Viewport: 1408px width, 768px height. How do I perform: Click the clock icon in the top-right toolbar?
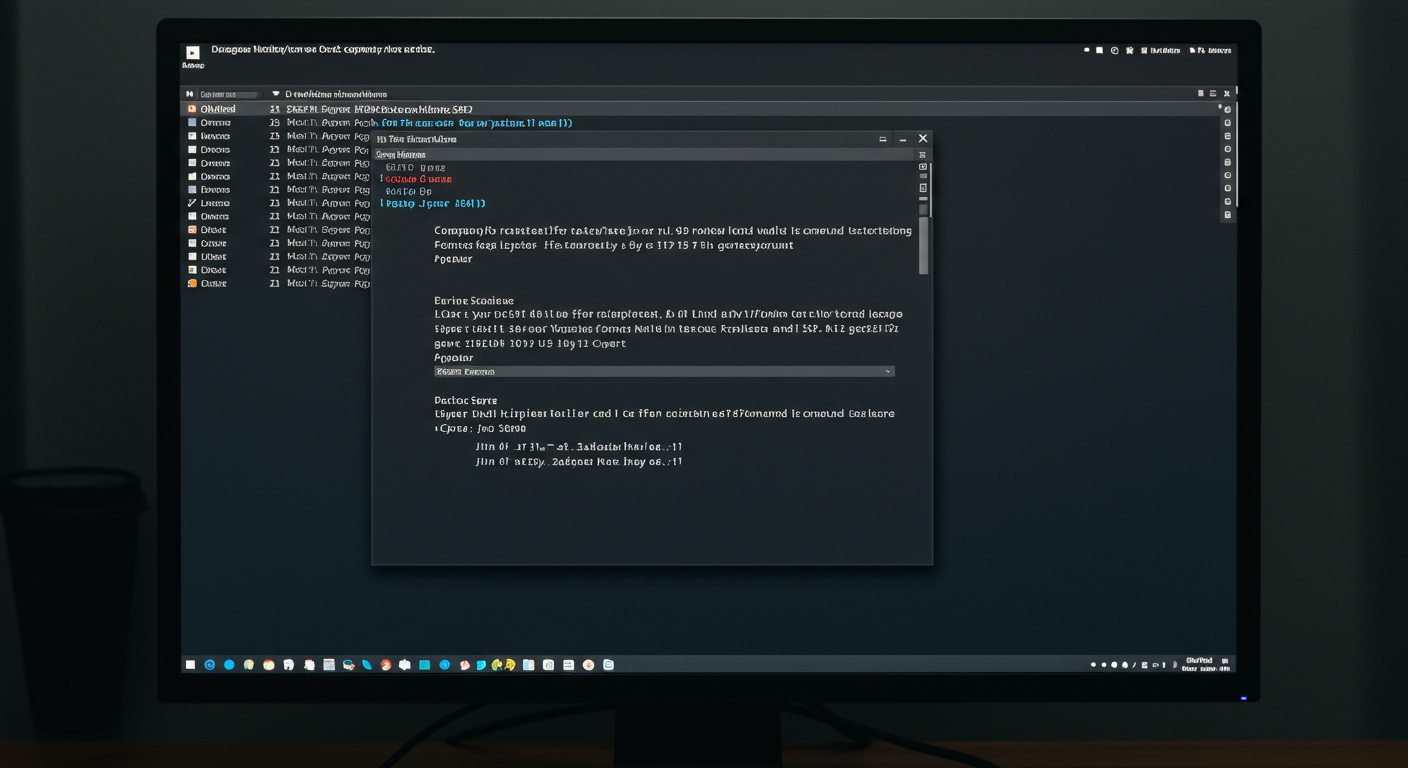click(1115, 50)
